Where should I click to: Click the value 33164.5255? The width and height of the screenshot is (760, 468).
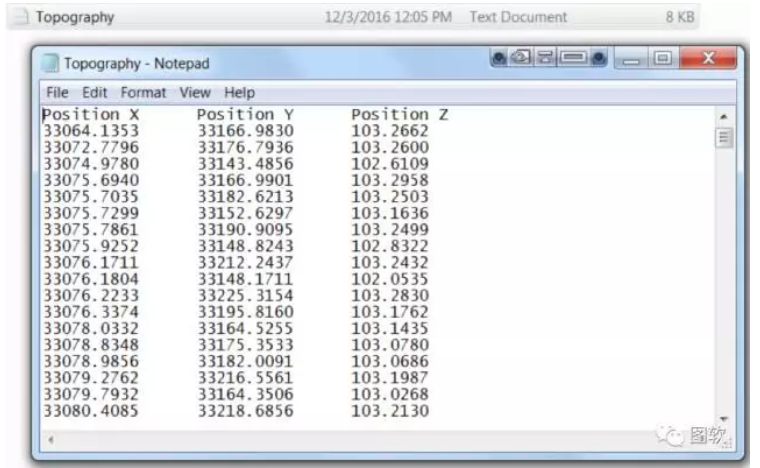[x=246, y=328]
